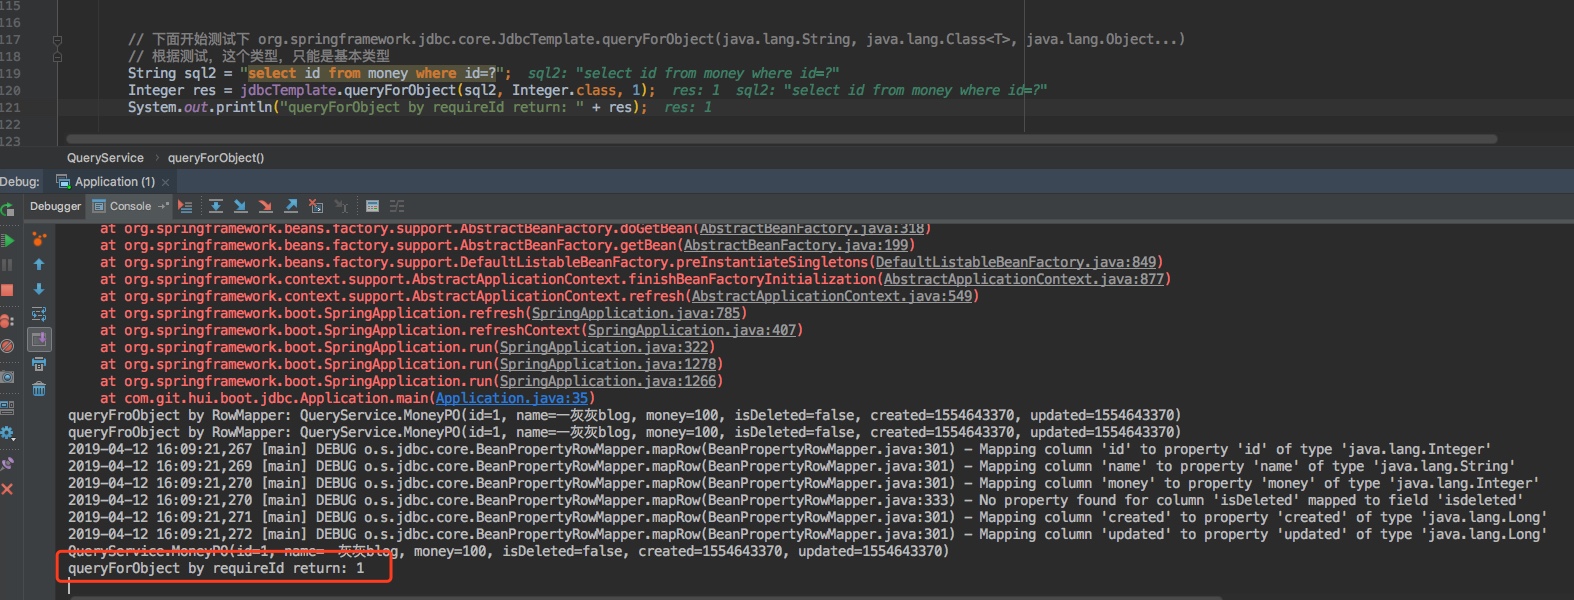Switch to the Debugger tab
This screenshot has width=1574, height=600.
(55, 206)
